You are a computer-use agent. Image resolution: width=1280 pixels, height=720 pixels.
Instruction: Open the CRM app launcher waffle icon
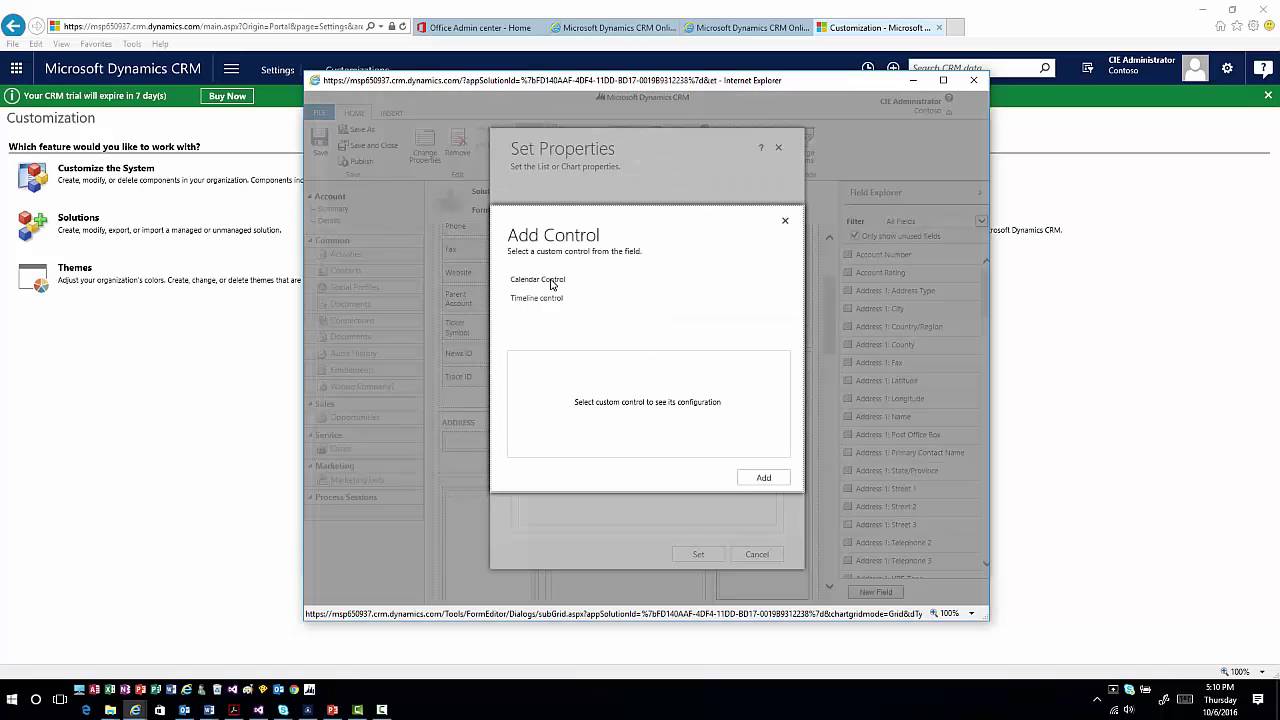tap(16, 69)
